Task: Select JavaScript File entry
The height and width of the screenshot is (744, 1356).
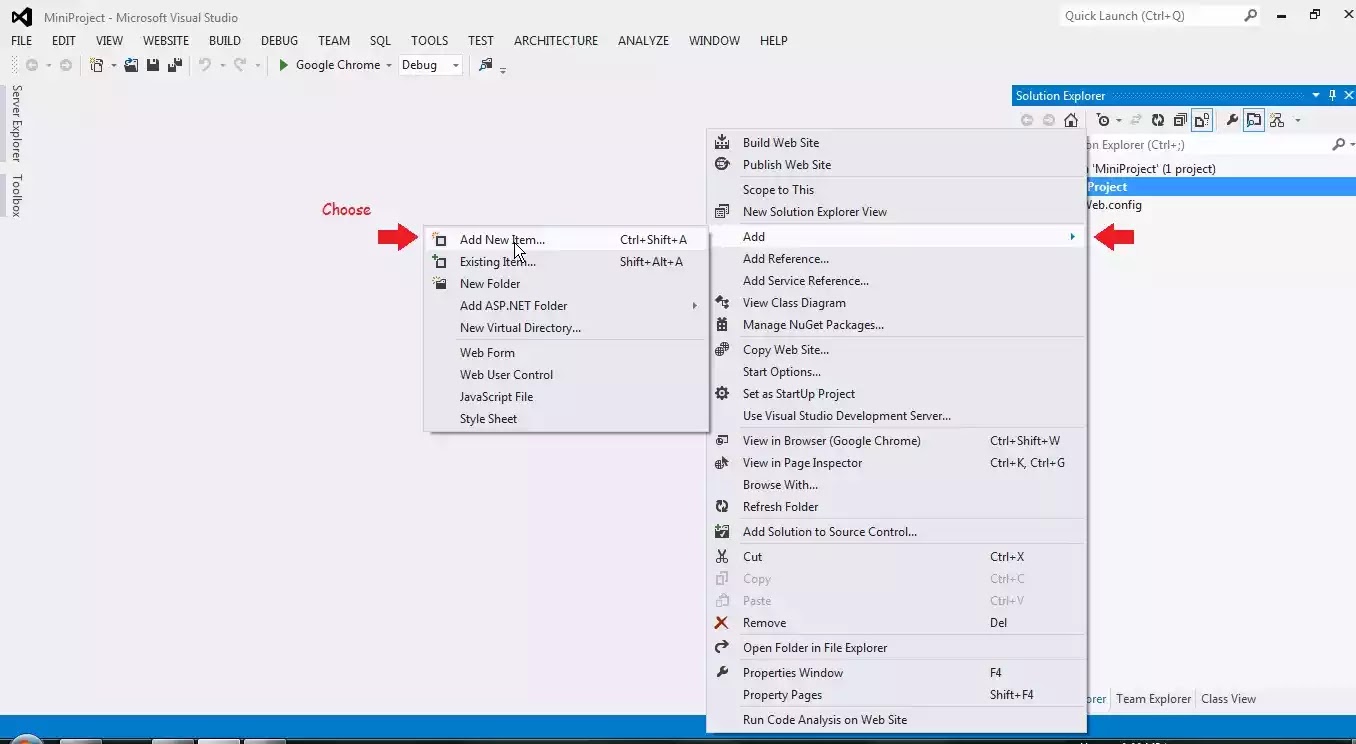Action: click(x=566, y=397)
